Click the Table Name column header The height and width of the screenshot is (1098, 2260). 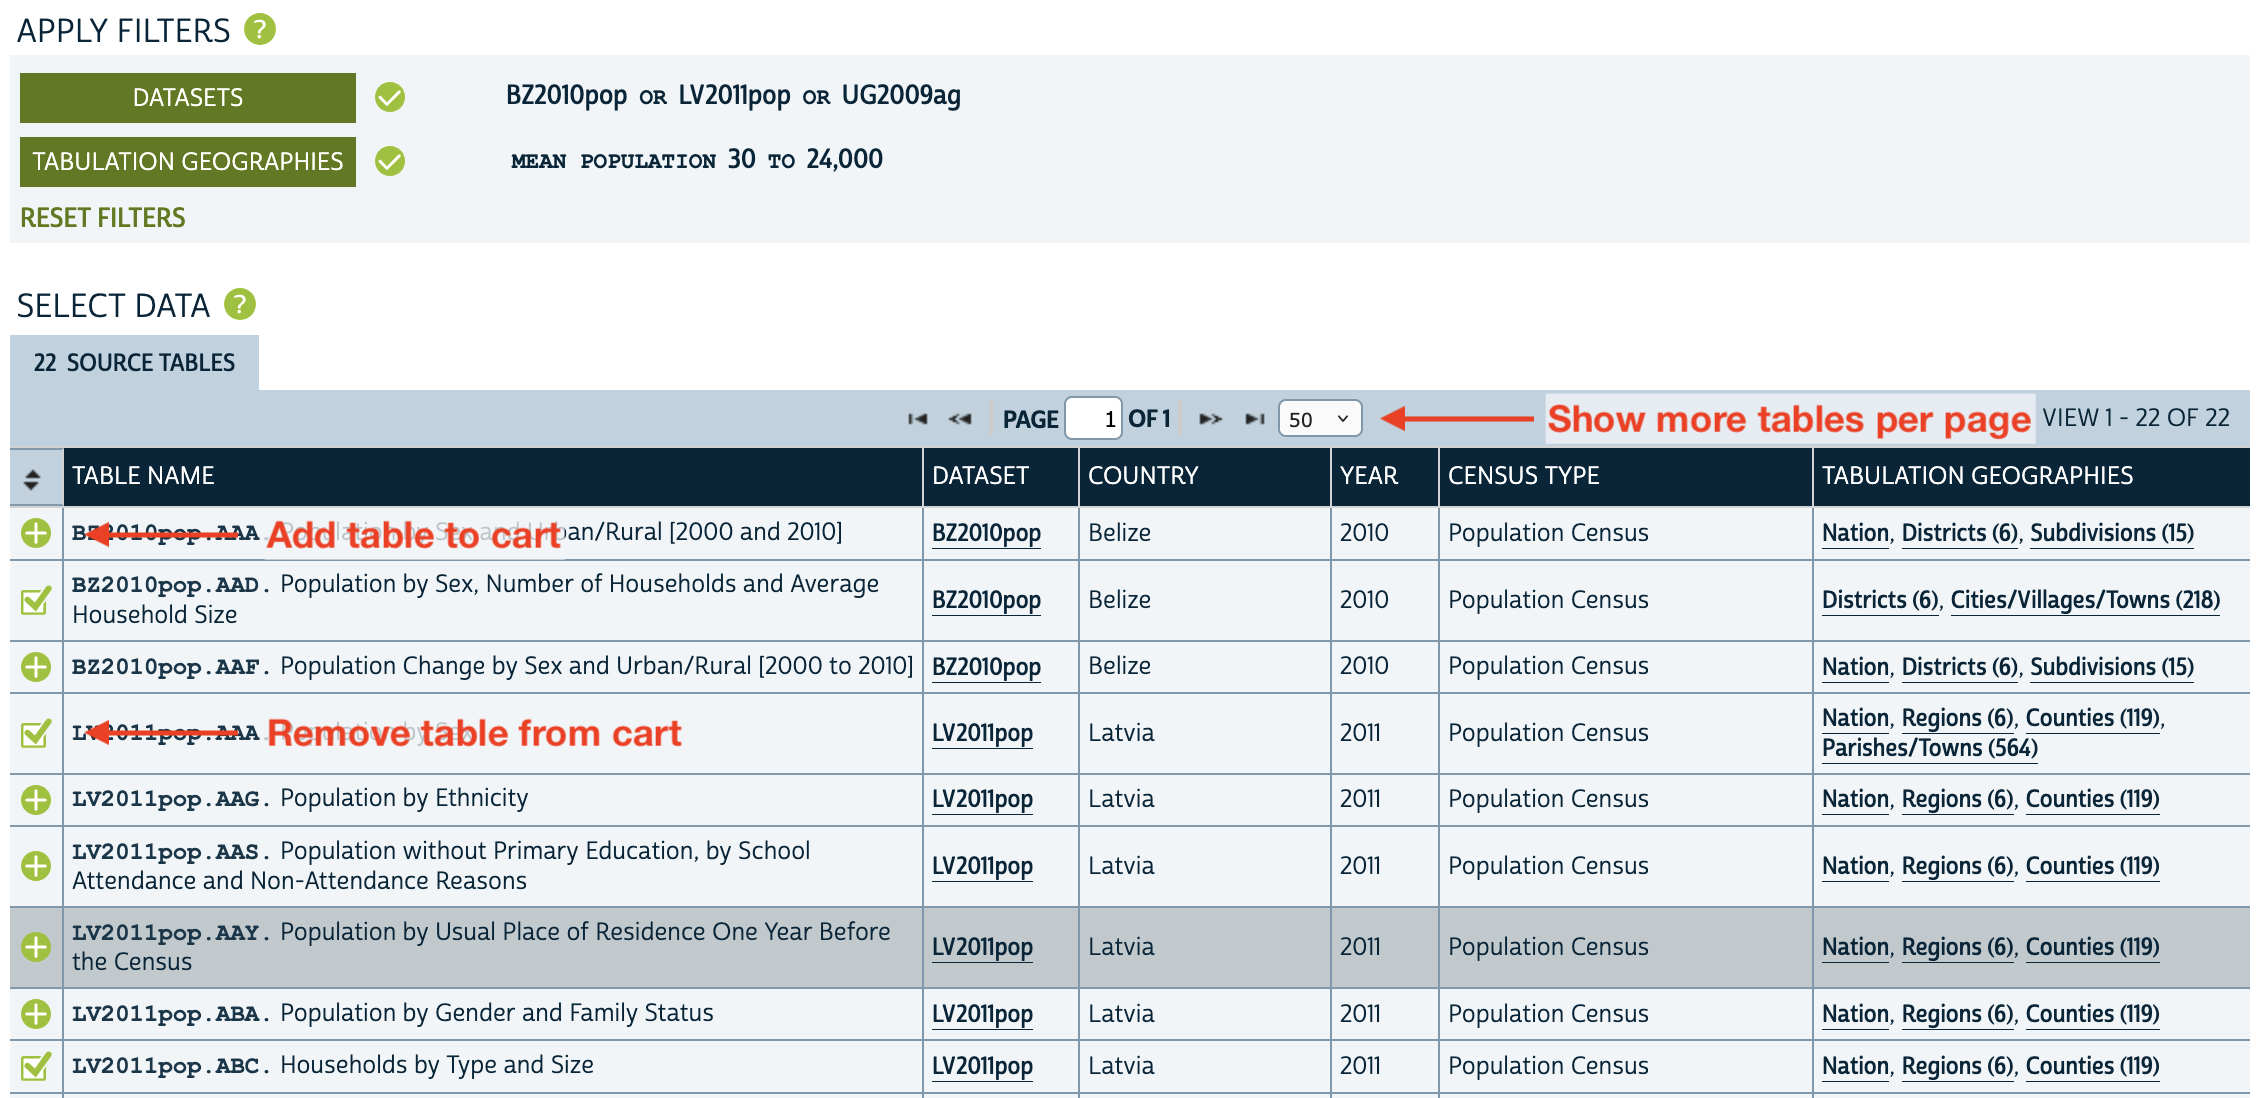click(493, 476)
